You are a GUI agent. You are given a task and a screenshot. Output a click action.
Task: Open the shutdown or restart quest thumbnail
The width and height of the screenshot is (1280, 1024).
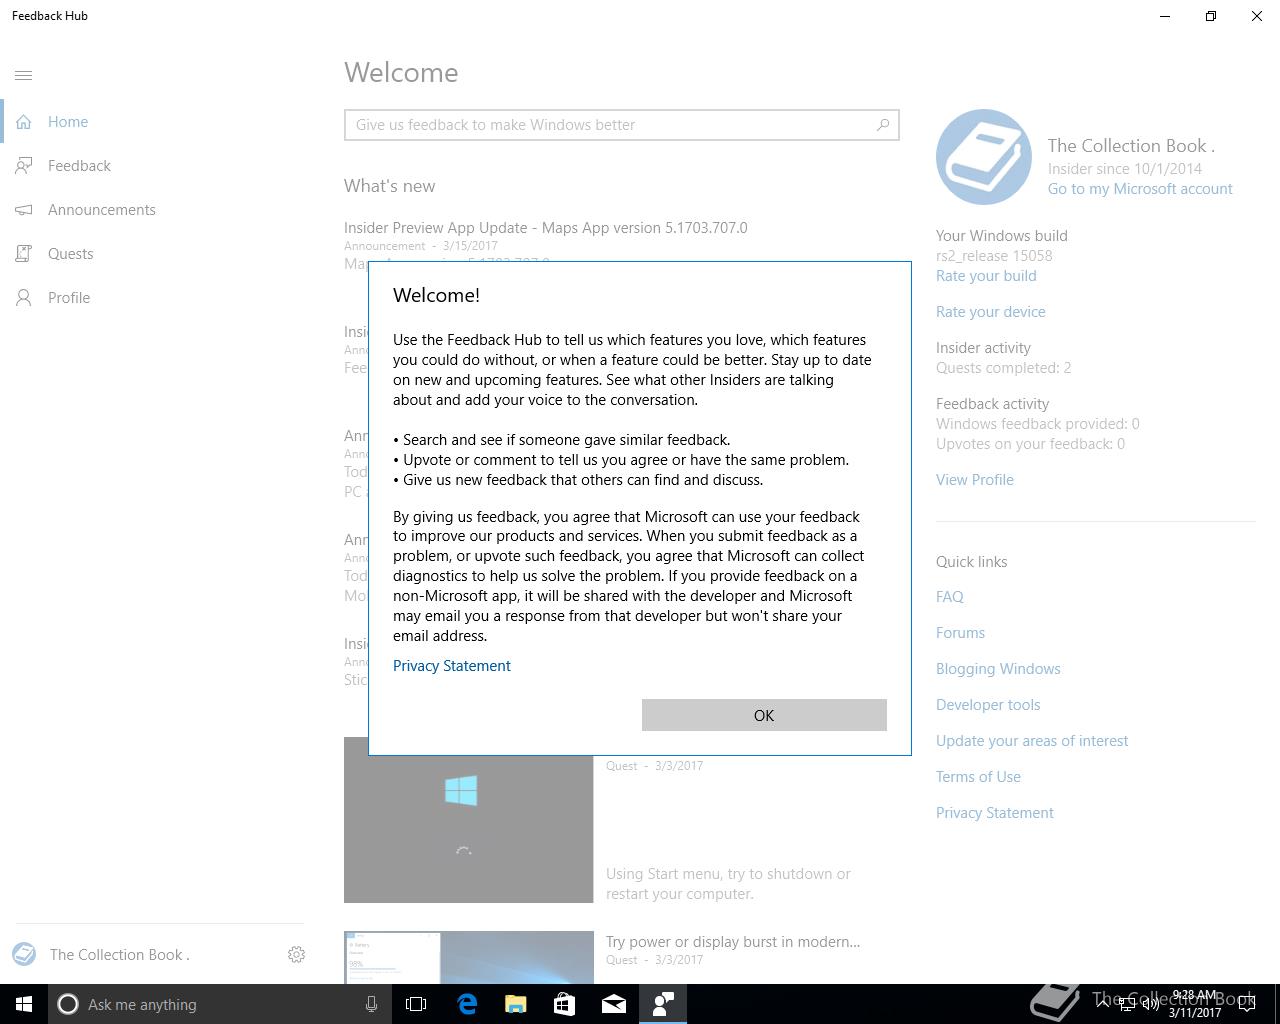(x=469, y=820)
